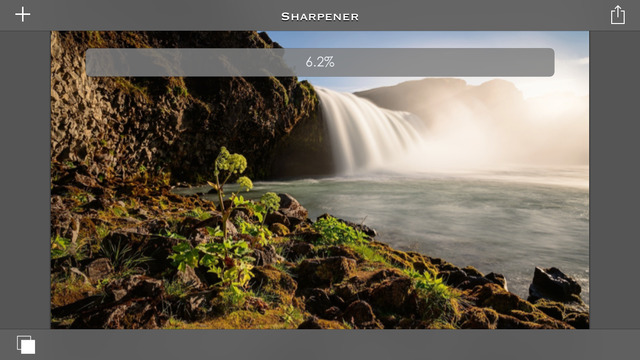
Task: Open the share export icon
Action: [x=618, y=15]
